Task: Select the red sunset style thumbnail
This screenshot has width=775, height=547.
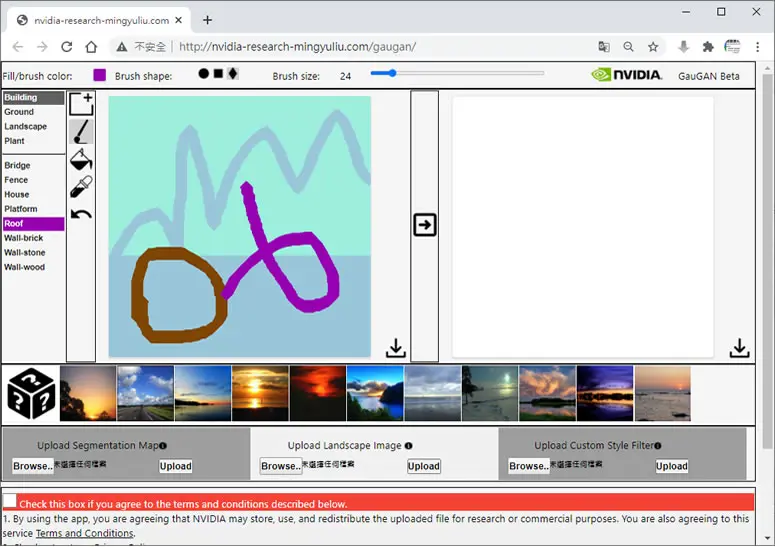Action: coord(318,393)
